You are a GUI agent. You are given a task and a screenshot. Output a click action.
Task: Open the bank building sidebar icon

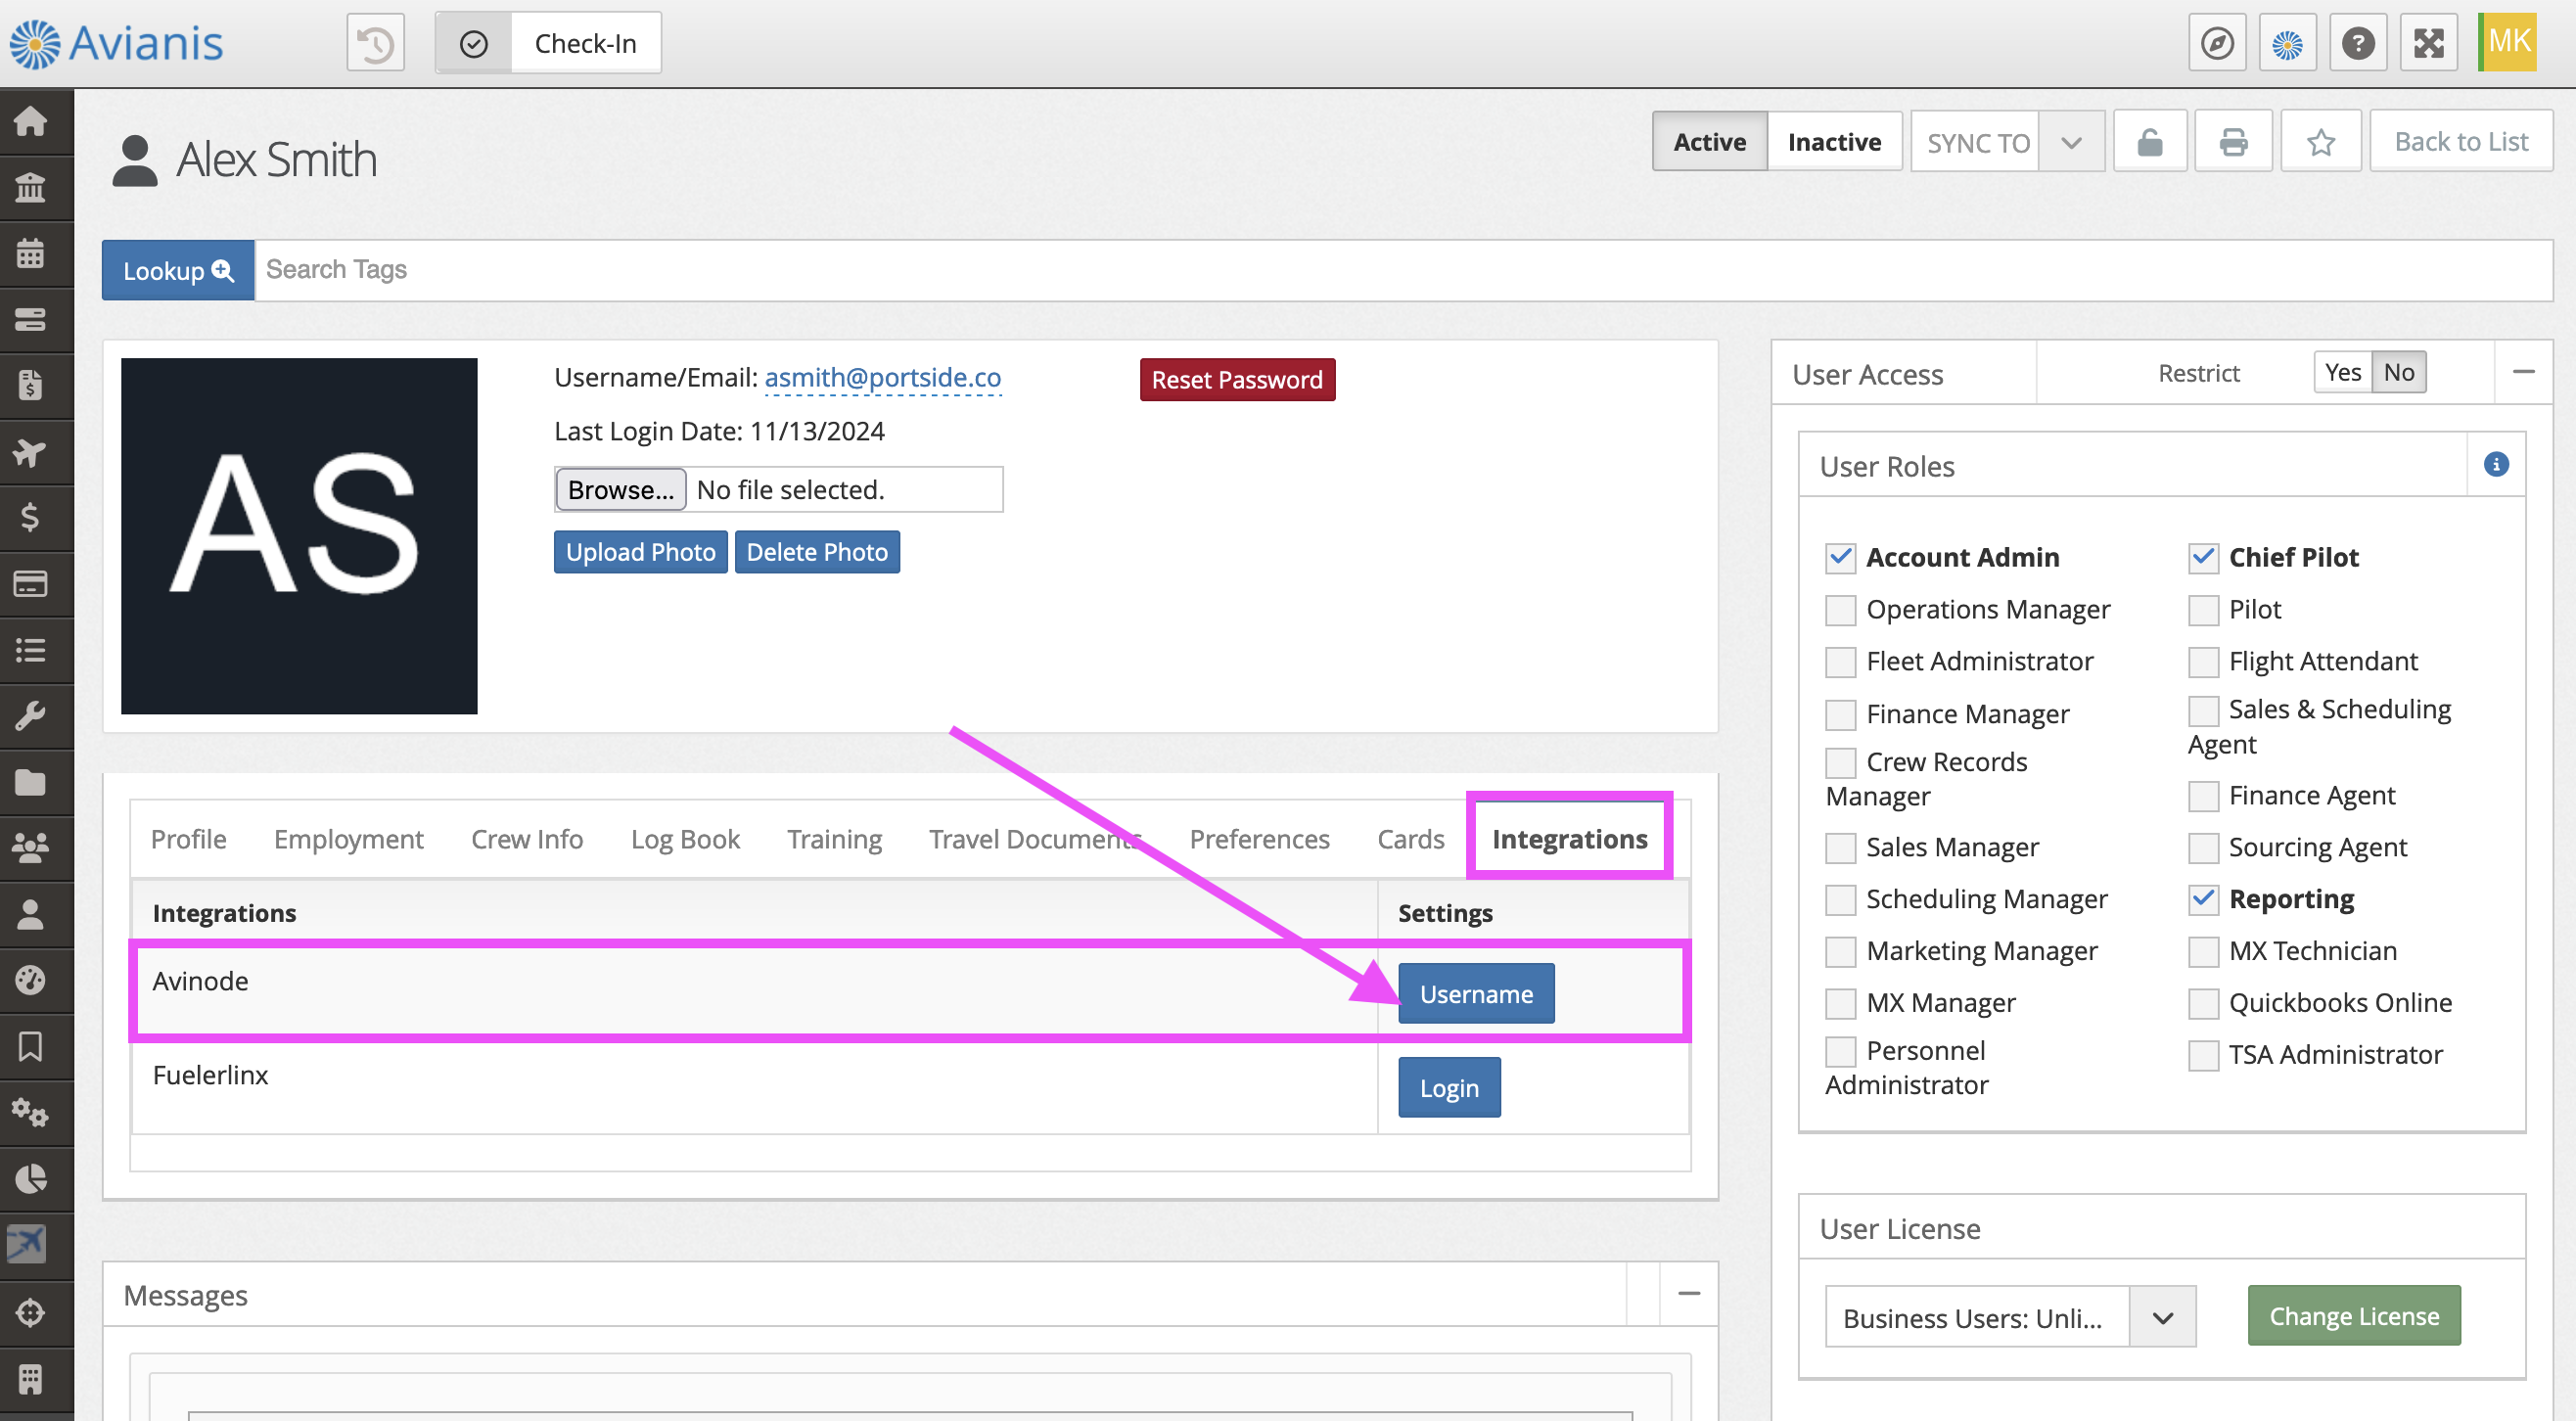[x=30, y=187]
